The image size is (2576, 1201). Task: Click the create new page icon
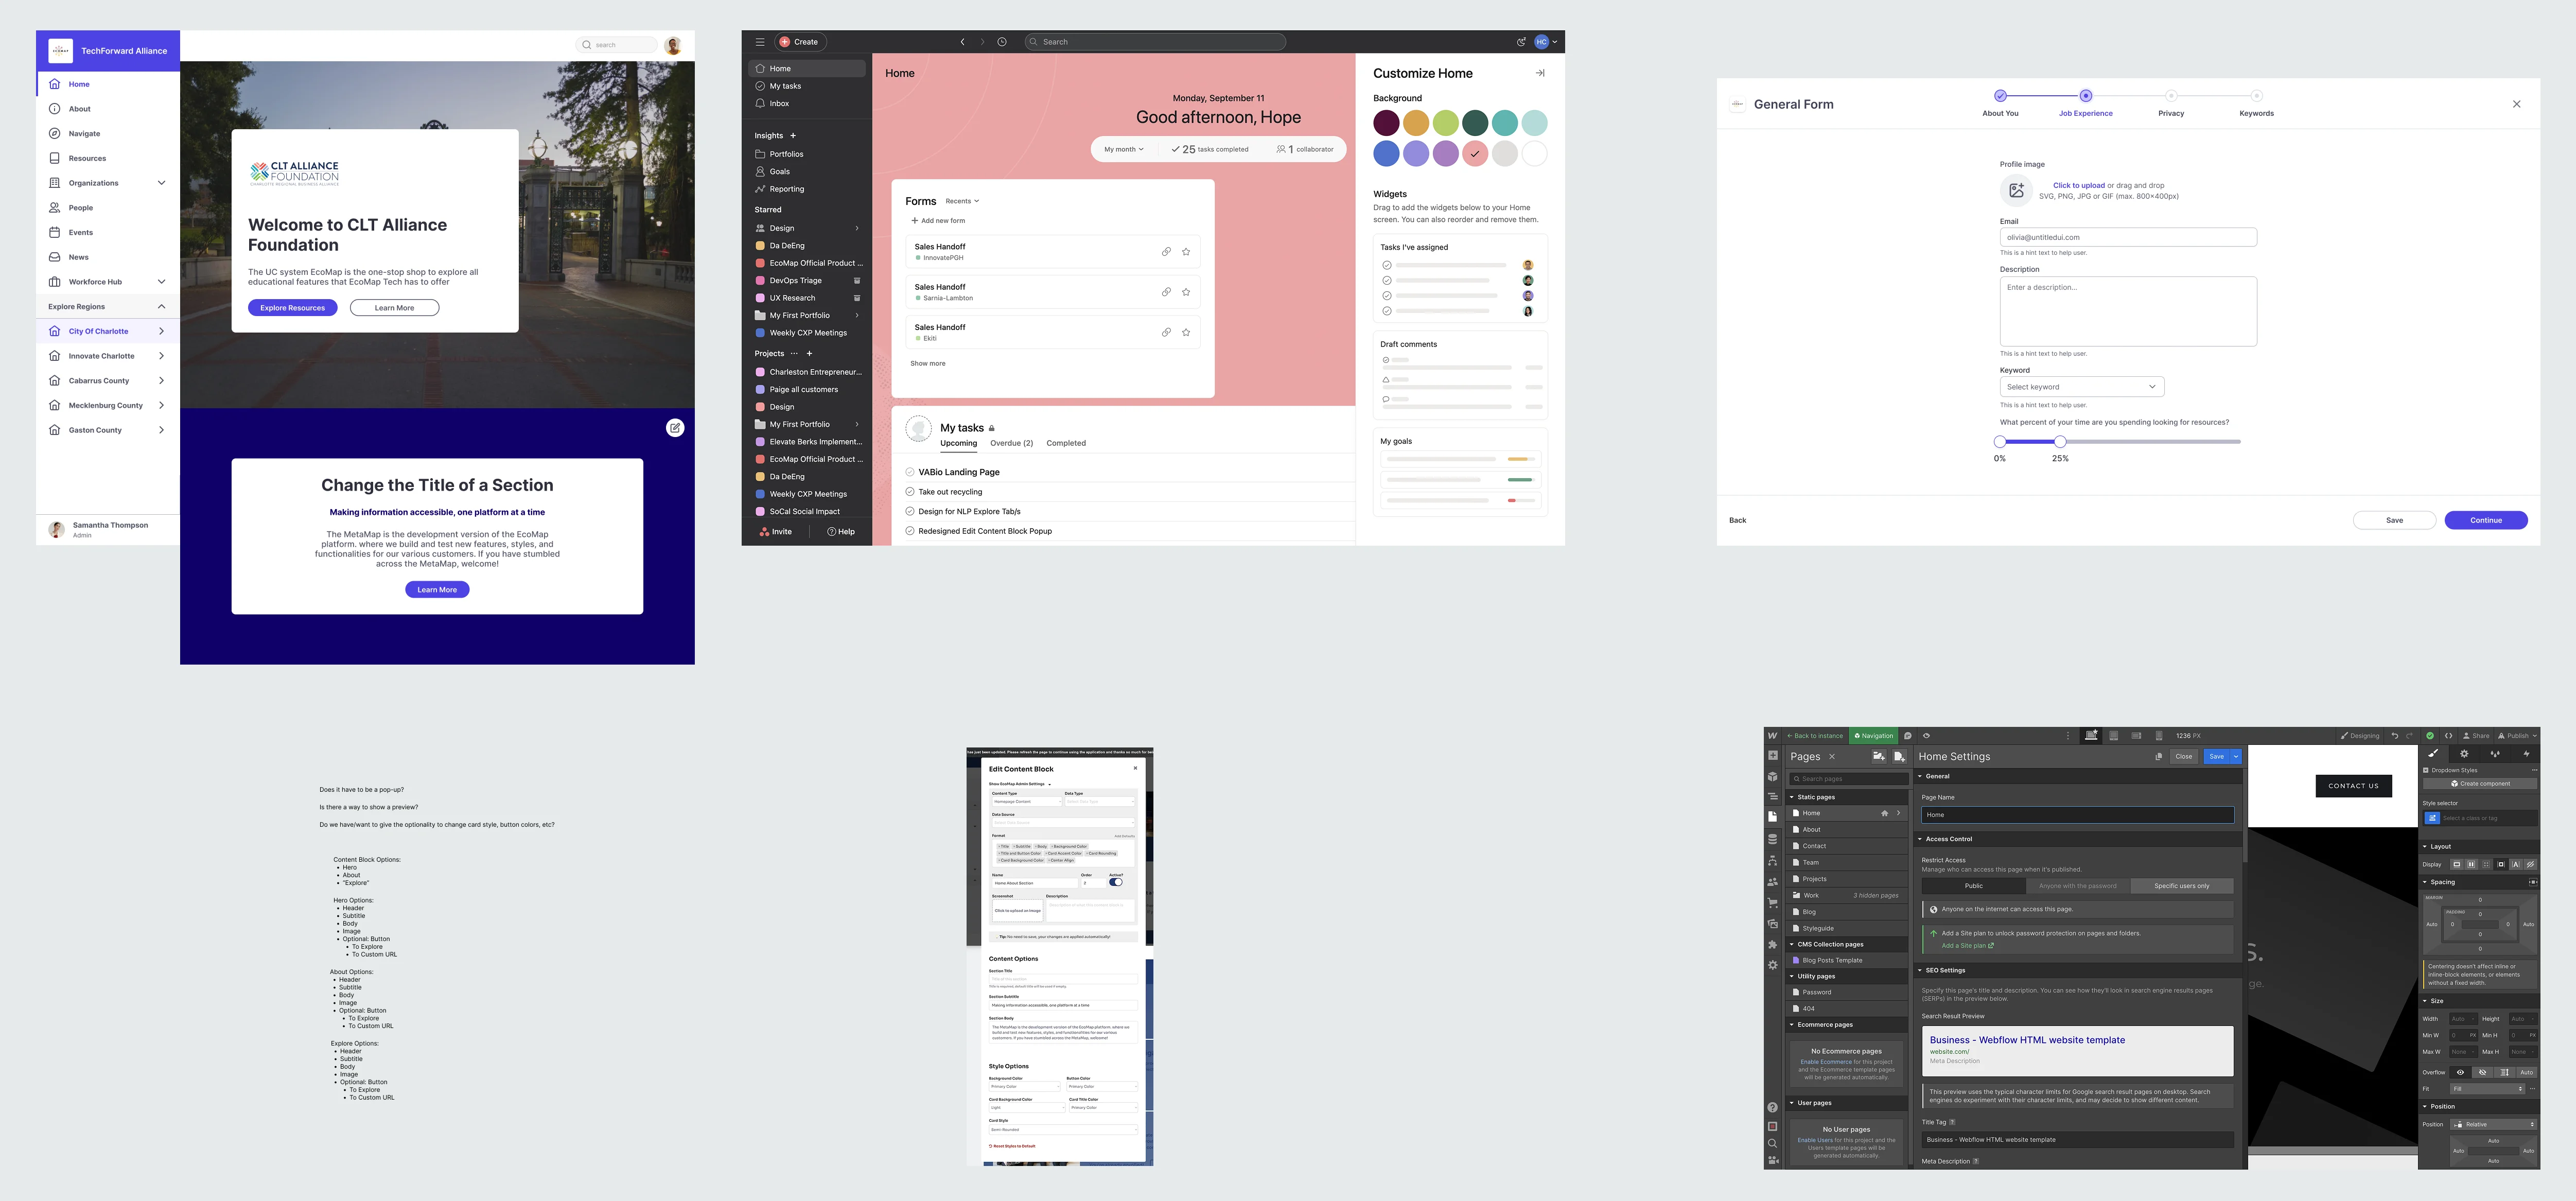pos(1899,757)
